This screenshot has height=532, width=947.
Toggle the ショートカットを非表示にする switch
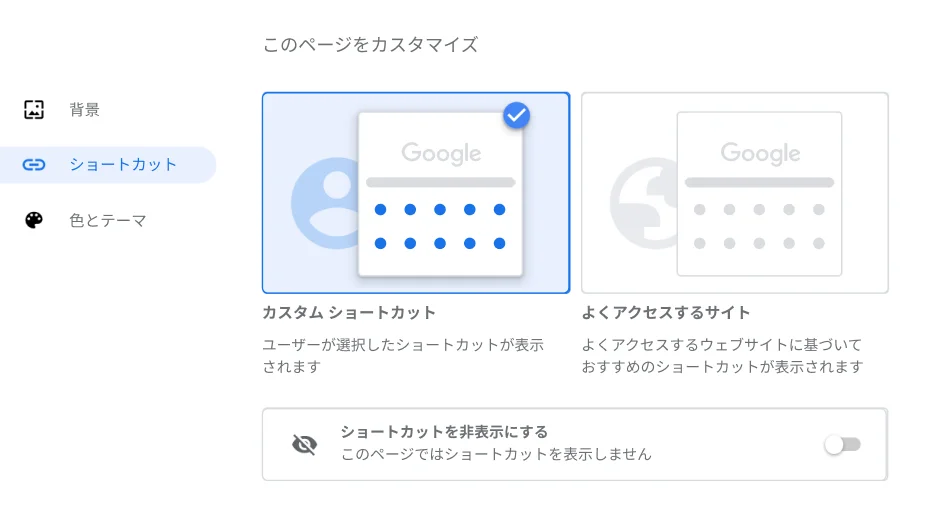coord(842,444)
